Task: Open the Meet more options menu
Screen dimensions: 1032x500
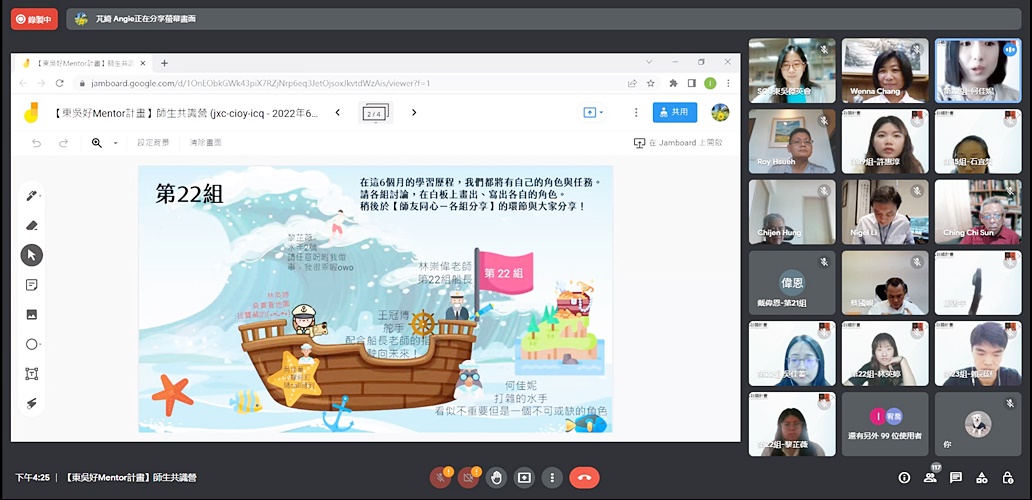Action: pyautogui.click(x=553, y=478)
